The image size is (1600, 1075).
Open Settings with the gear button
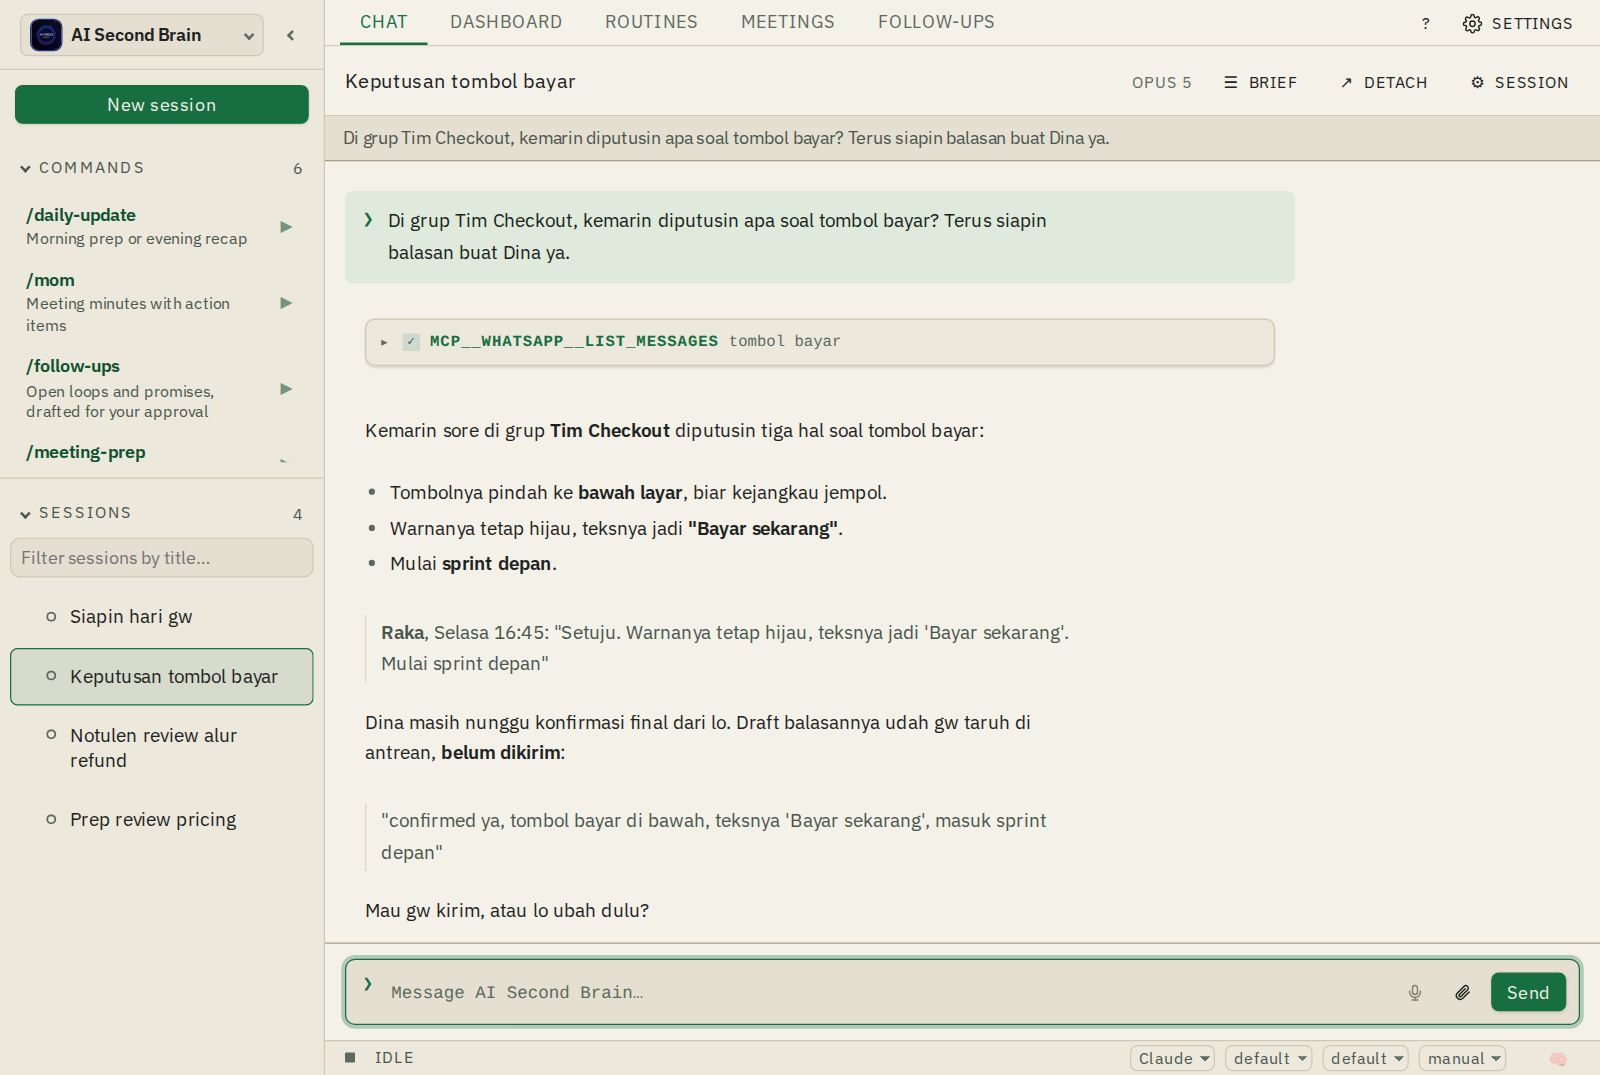tap(1518, 23)
